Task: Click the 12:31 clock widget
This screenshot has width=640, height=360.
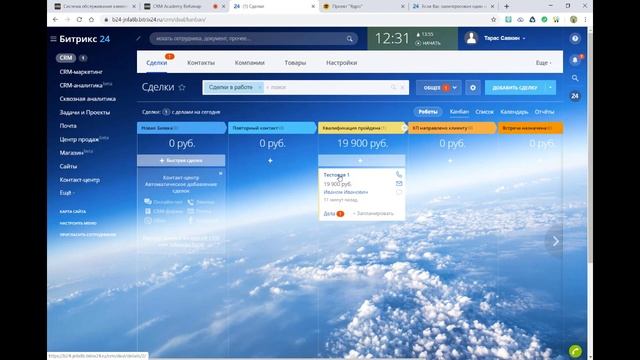Action: [391, 38]
